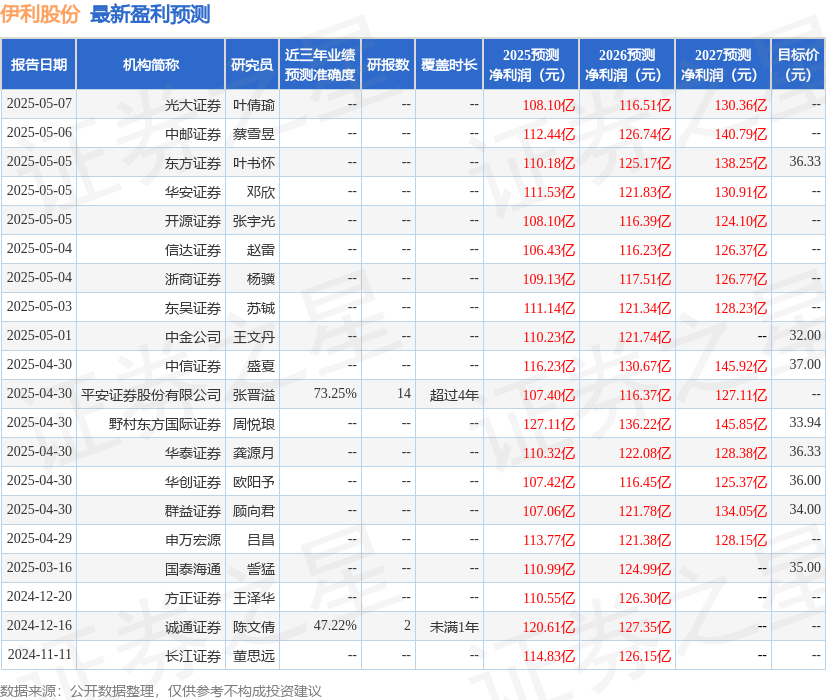Viewport: 826px width, 700px height.
Task: Click the 2027预测净利润 column header
Action: [723, 65]
